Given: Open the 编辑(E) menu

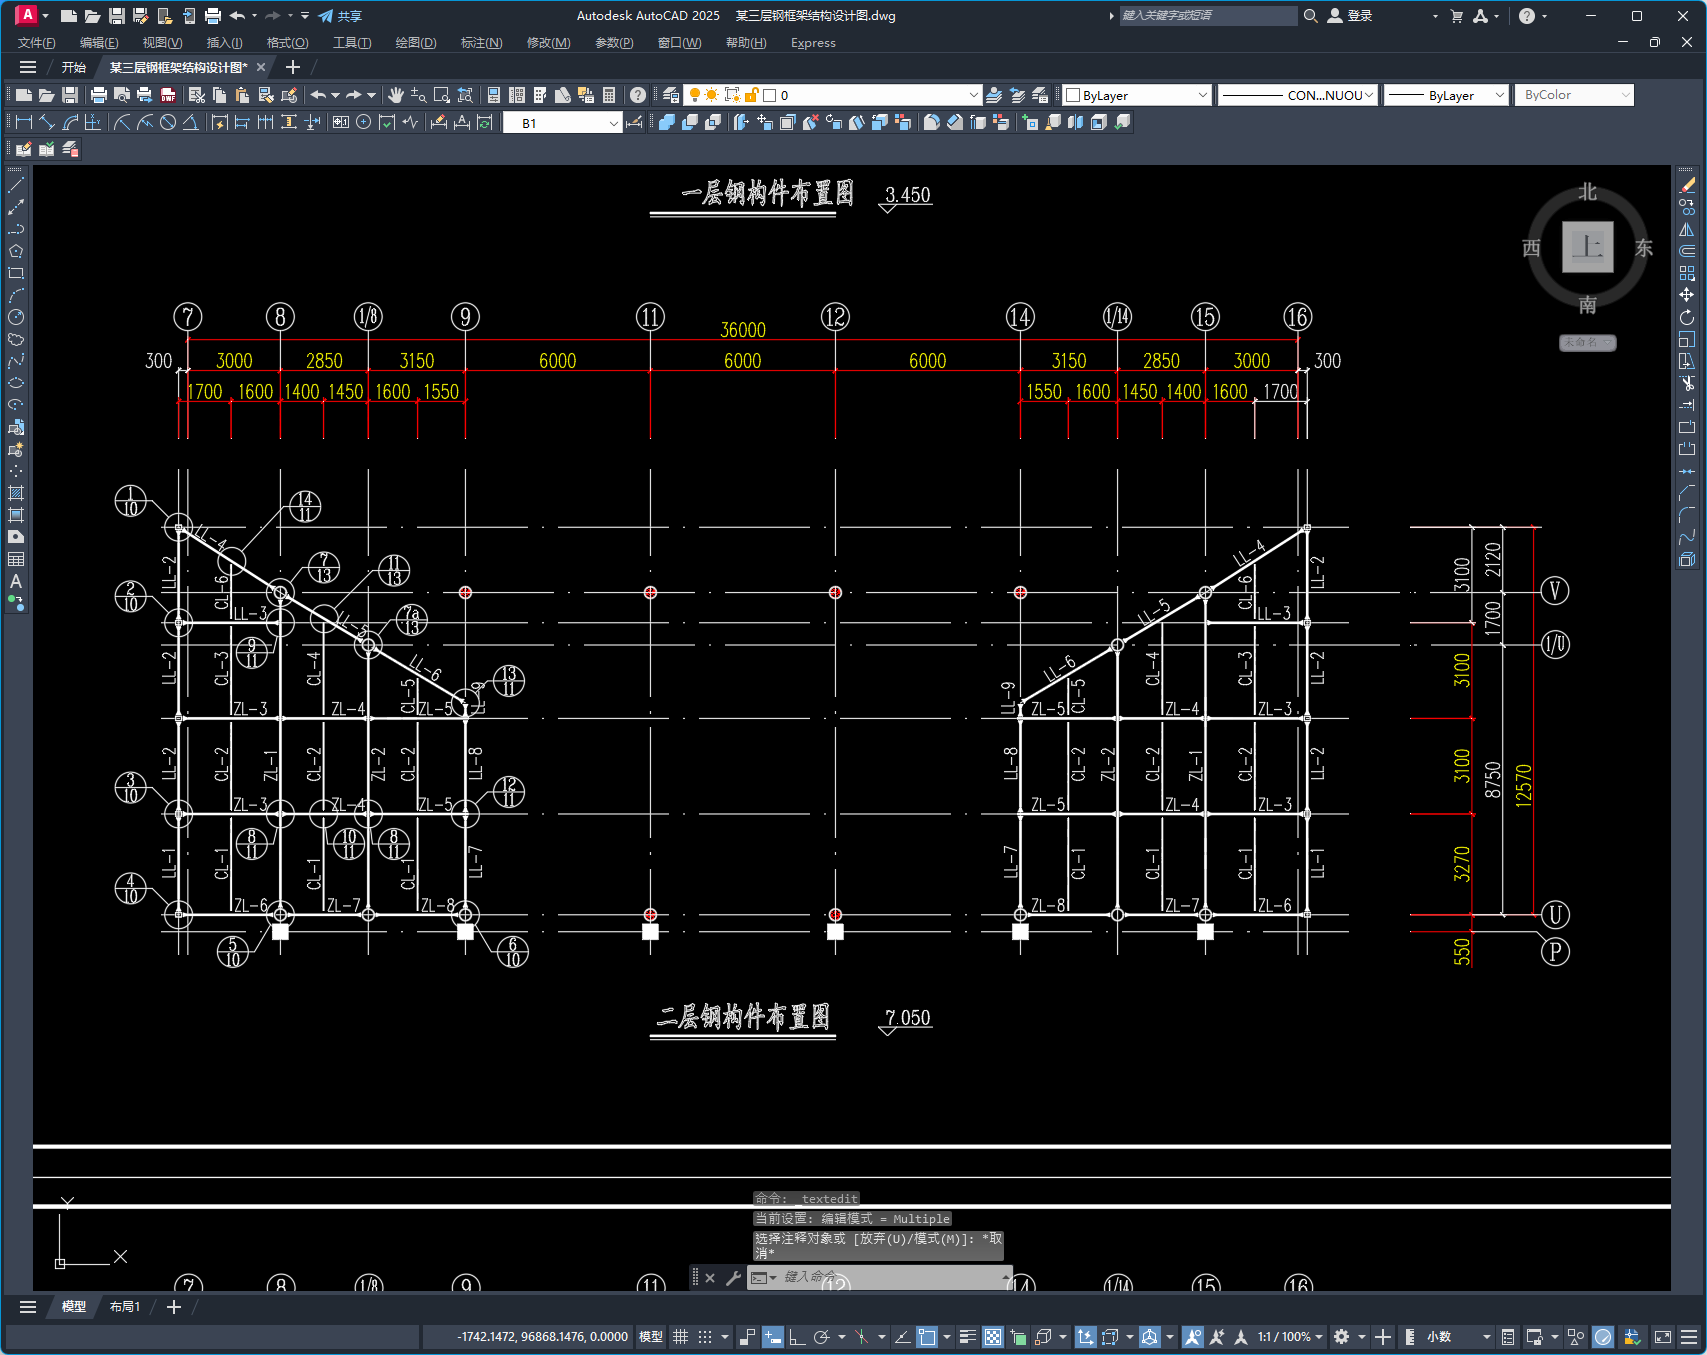Looking at the screenshot, I should (99, 42).
